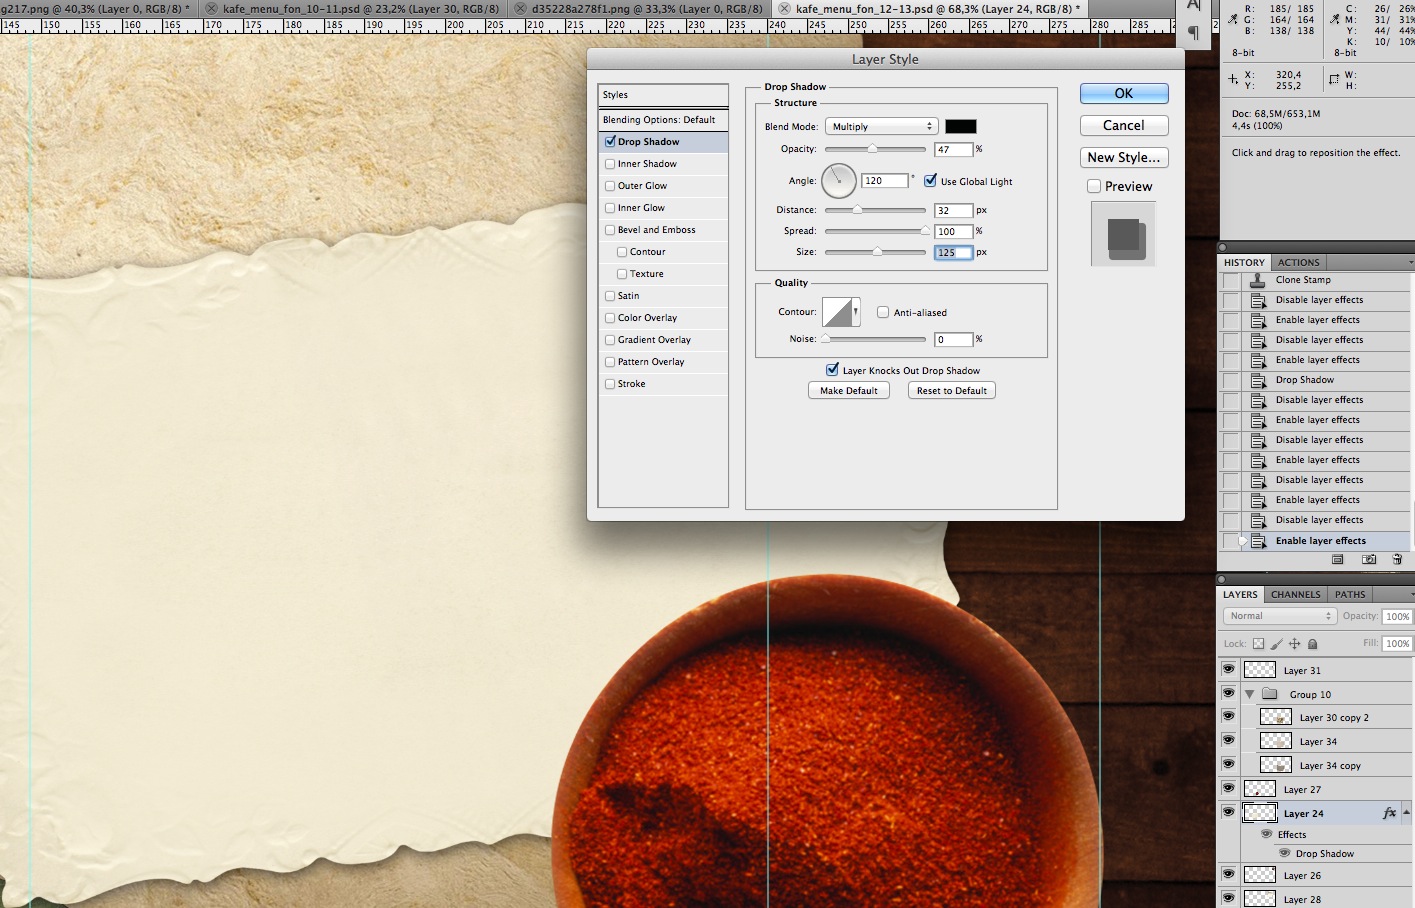Uncheck the Drop Shadow style checkbox
Image resolution: width=1415 pixels, height=908 pixels.
pos(610,142)
